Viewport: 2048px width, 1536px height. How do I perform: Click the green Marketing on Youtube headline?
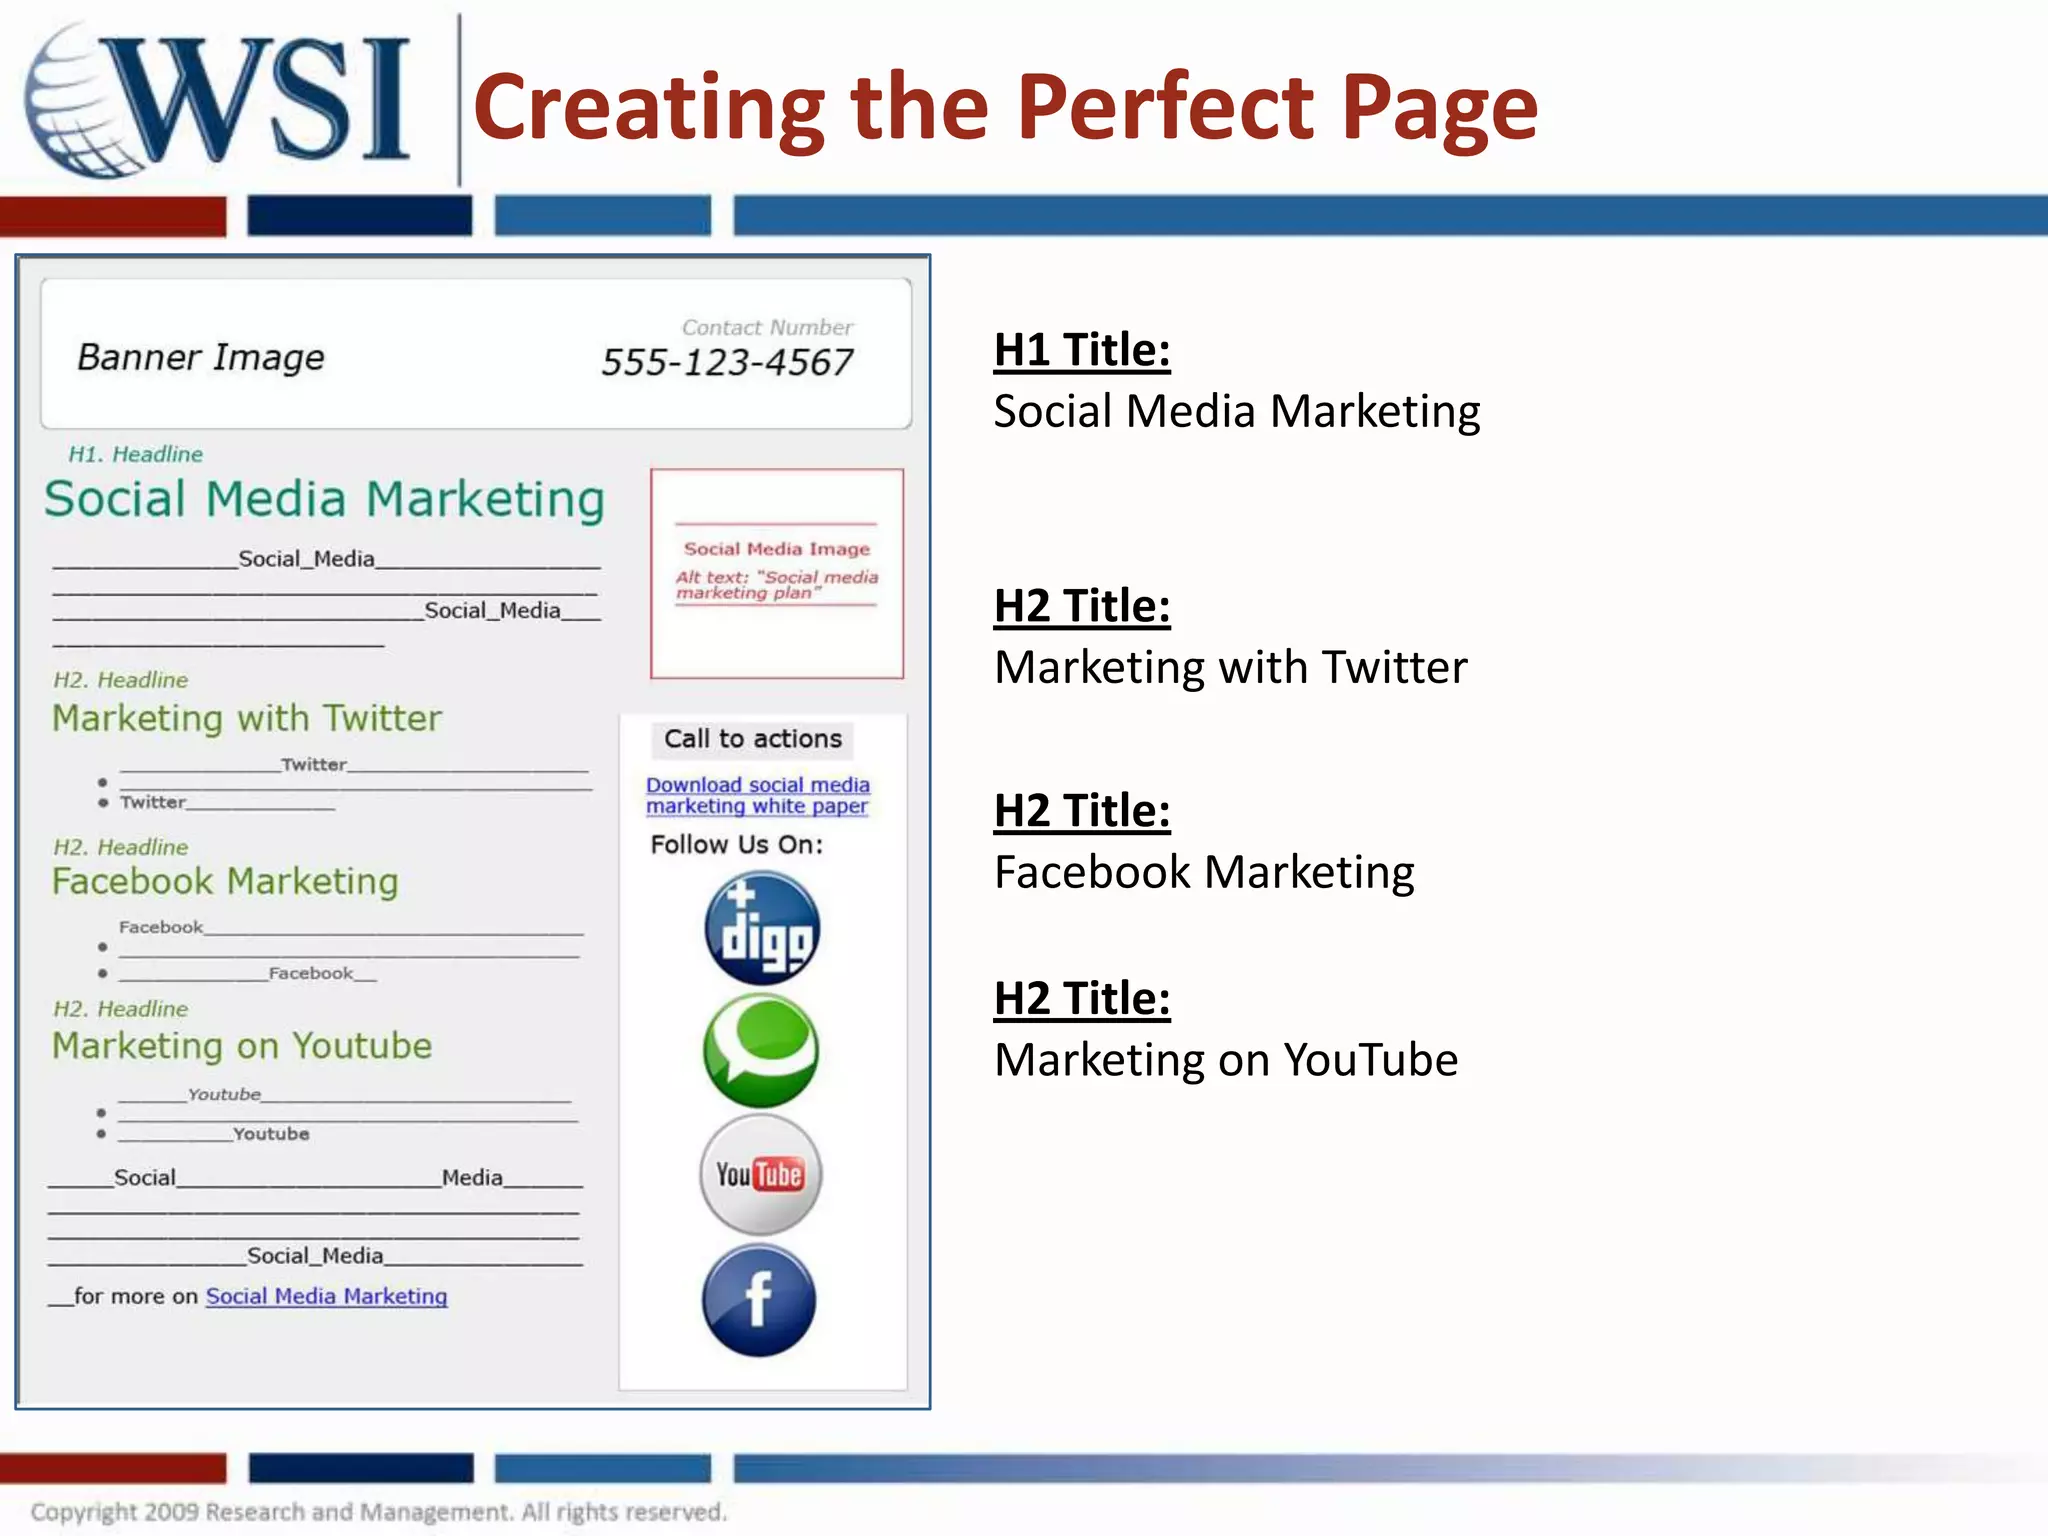(242, 1046)
